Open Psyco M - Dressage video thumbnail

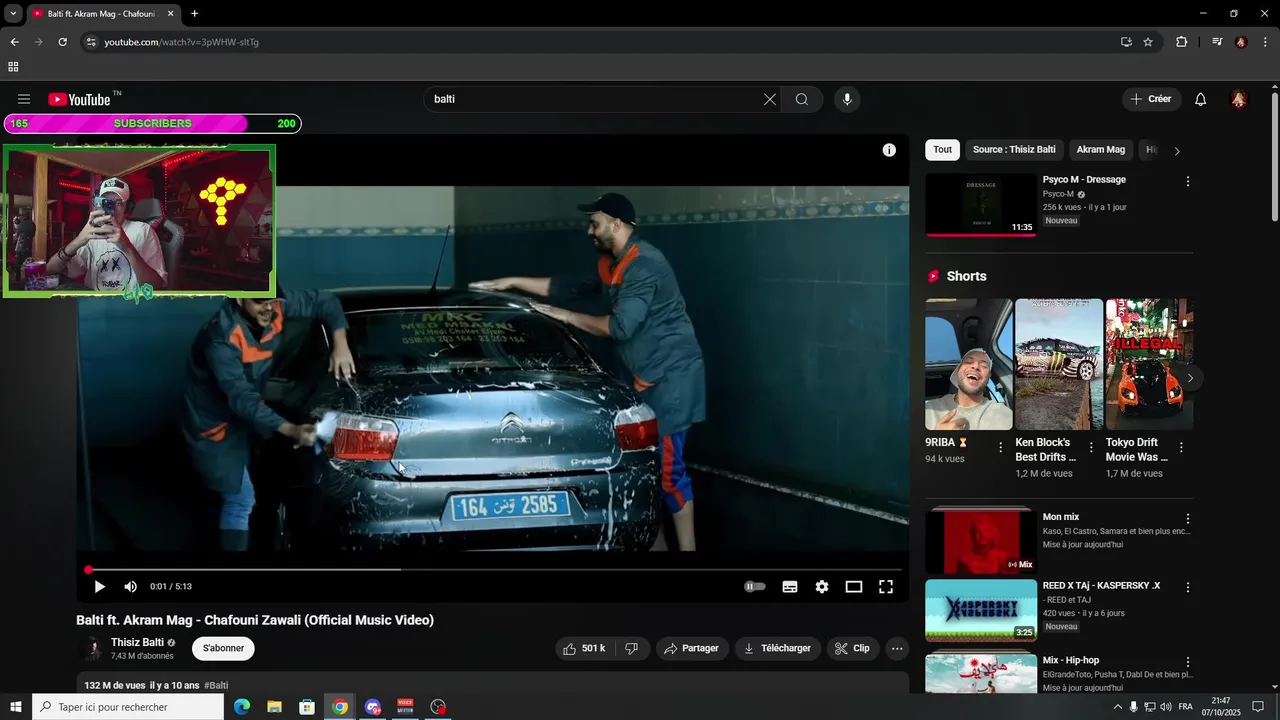pyautogui.click(x=981, y=205)
